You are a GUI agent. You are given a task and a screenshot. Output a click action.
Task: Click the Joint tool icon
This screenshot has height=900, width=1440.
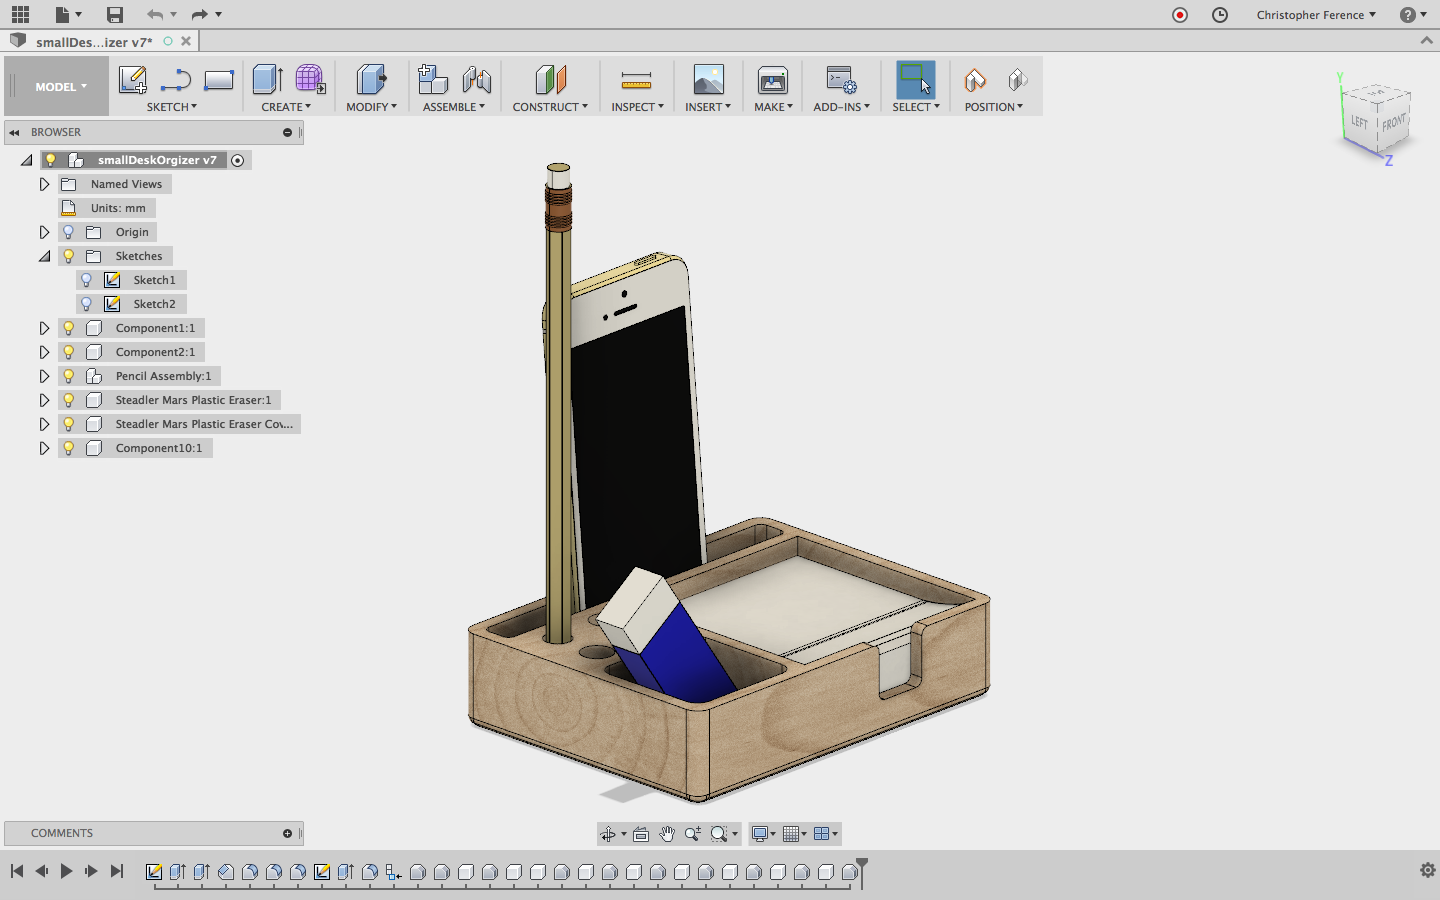(x=477, y=80)
